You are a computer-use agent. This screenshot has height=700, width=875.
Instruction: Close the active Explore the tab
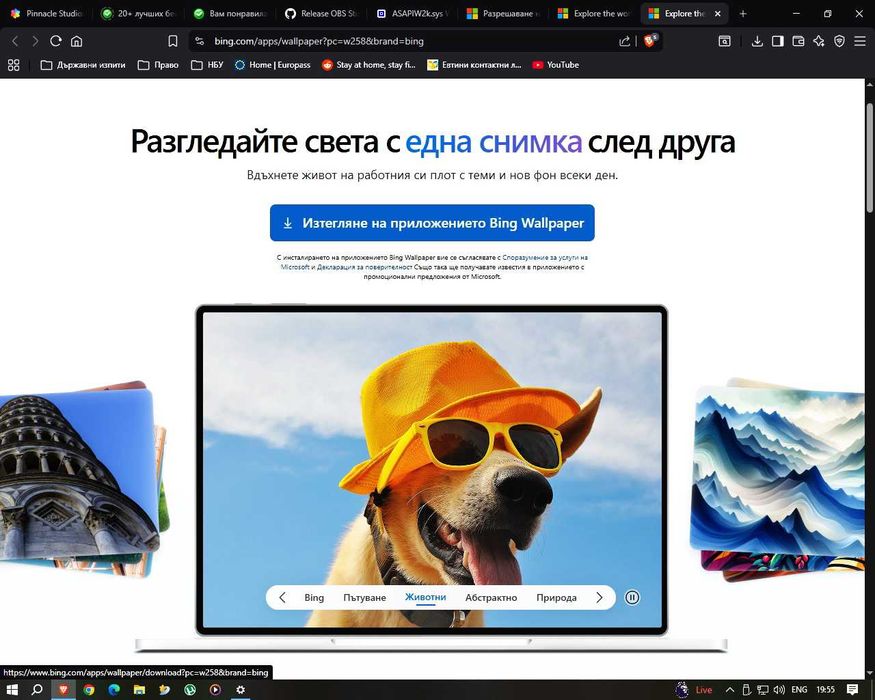click(x=718, y=14)
